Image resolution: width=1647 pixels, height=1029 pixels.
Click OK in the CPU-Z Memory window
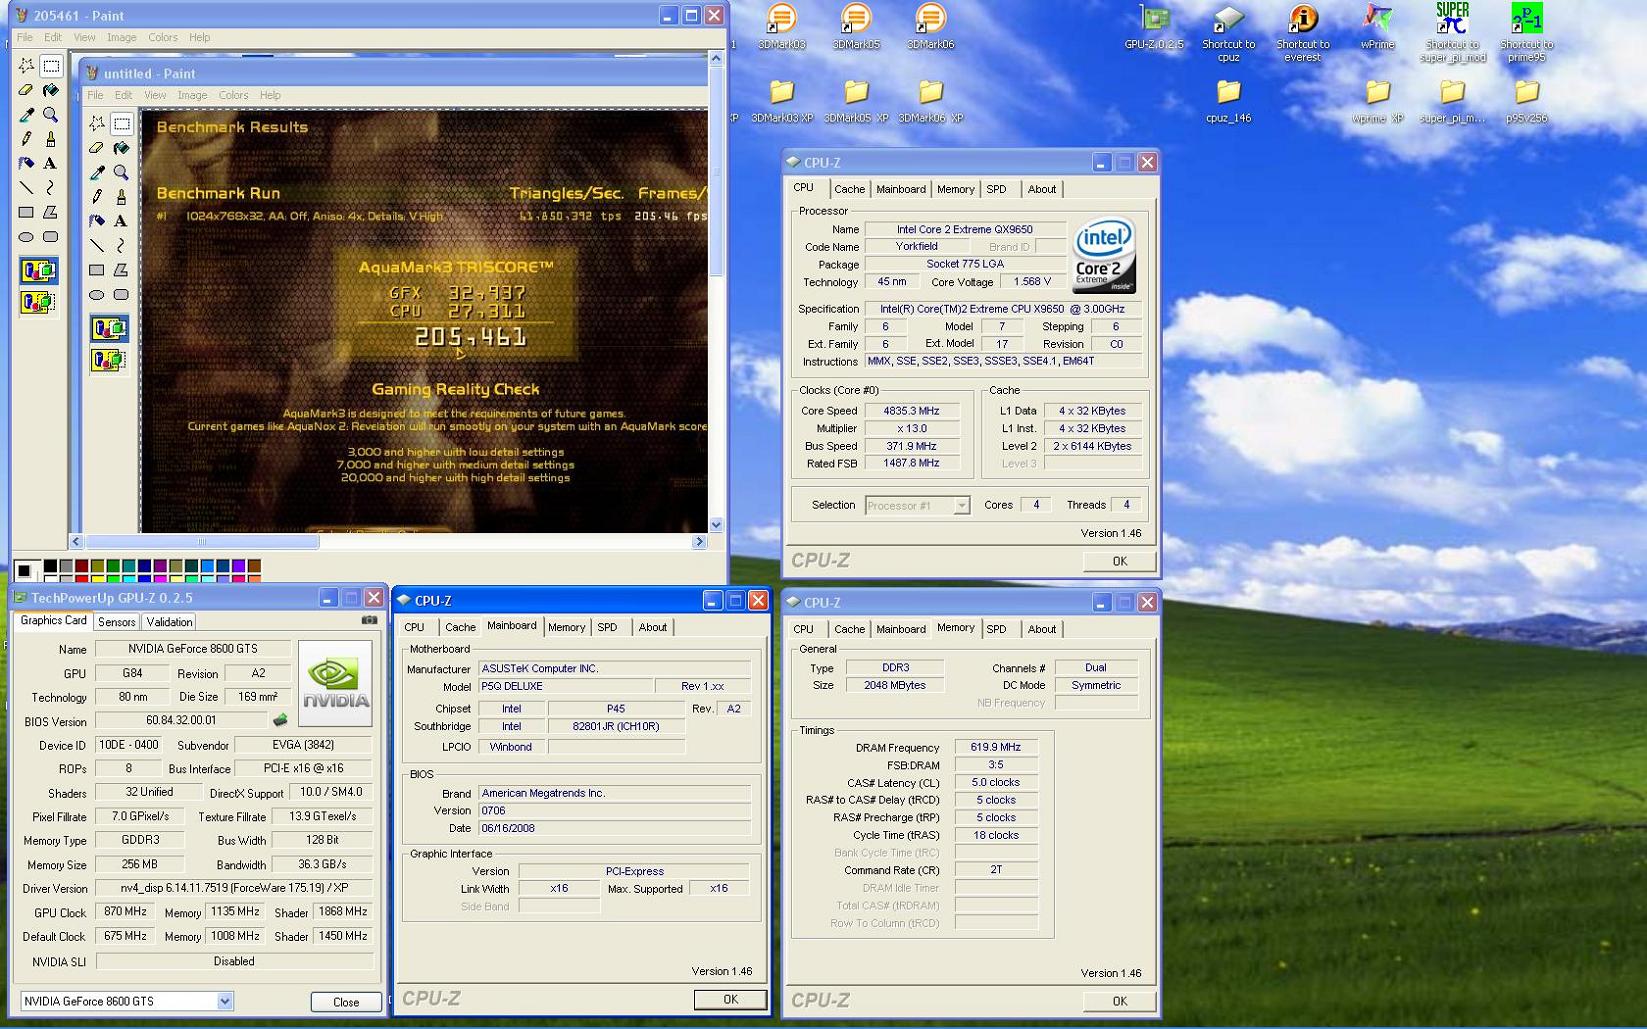[1119, 1001]
